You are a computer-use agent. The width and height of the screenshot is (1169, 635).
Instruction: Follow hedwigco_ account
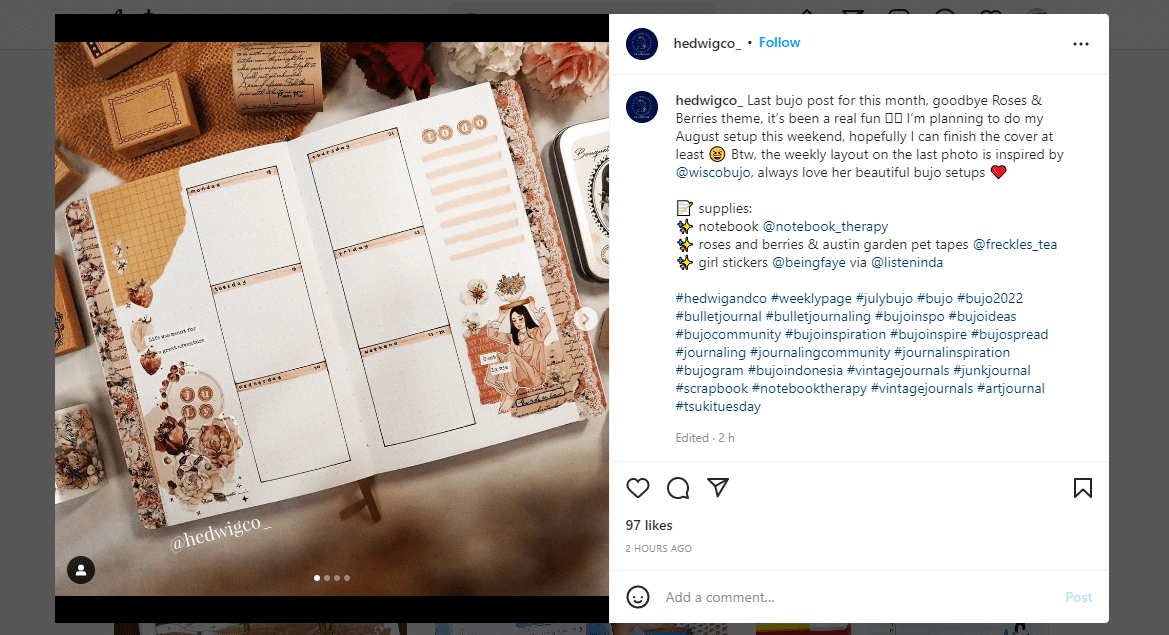coord(779,42)
